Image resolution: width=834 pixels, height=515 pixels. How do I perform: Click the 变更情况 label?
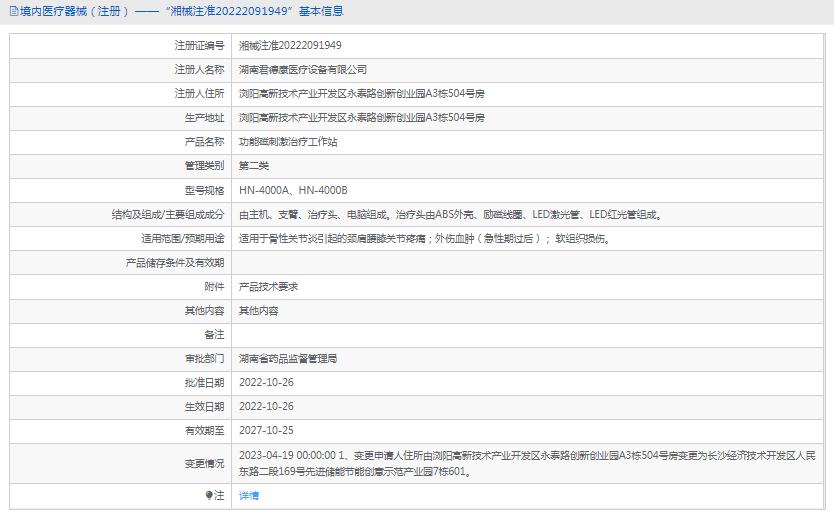(x=205, y=464)
